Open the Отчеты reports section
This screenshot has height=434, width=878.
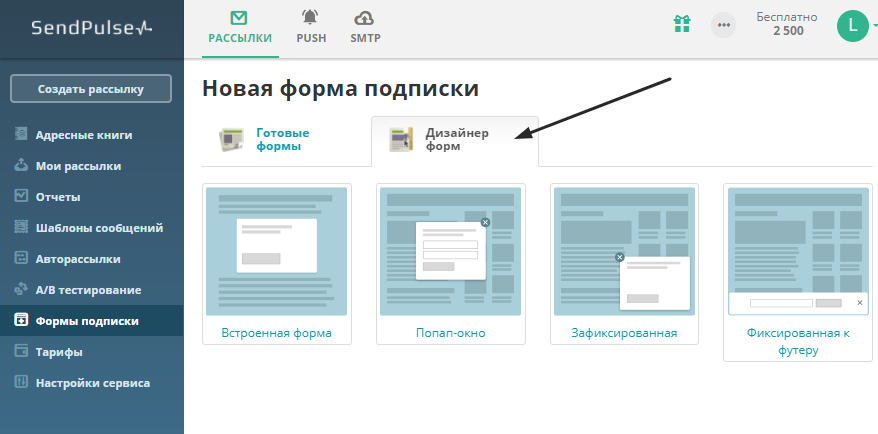tap(58, 197)
